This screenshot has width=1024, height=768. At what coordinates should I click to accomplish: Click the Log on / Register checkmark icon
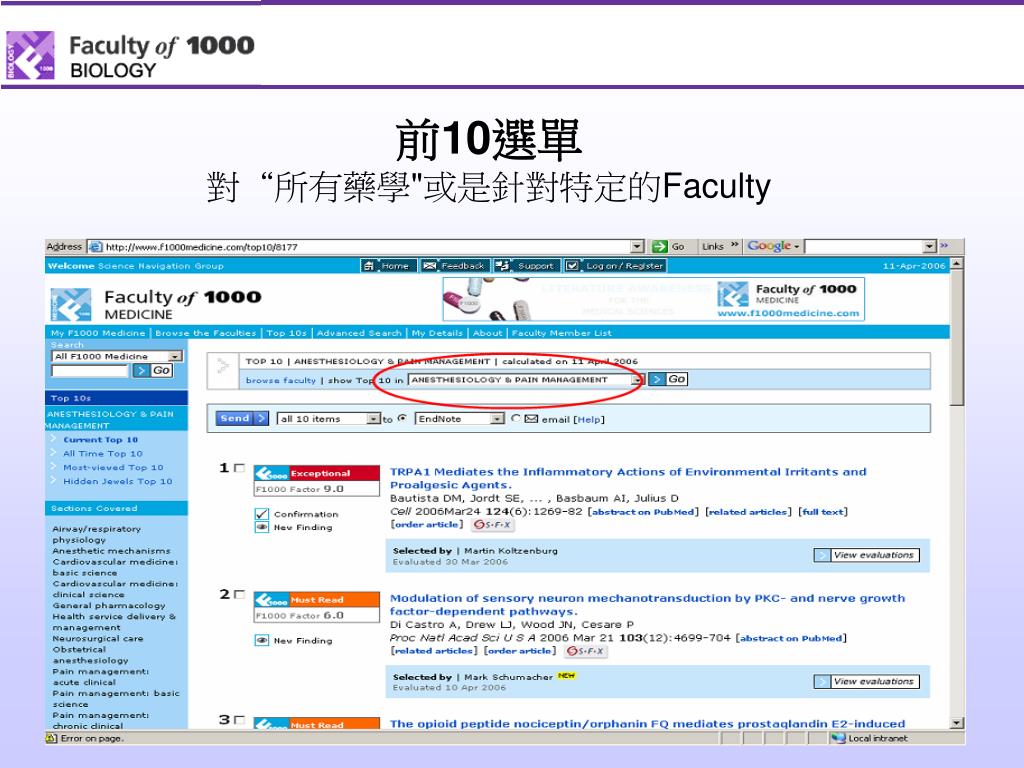(x=572, y=266)
